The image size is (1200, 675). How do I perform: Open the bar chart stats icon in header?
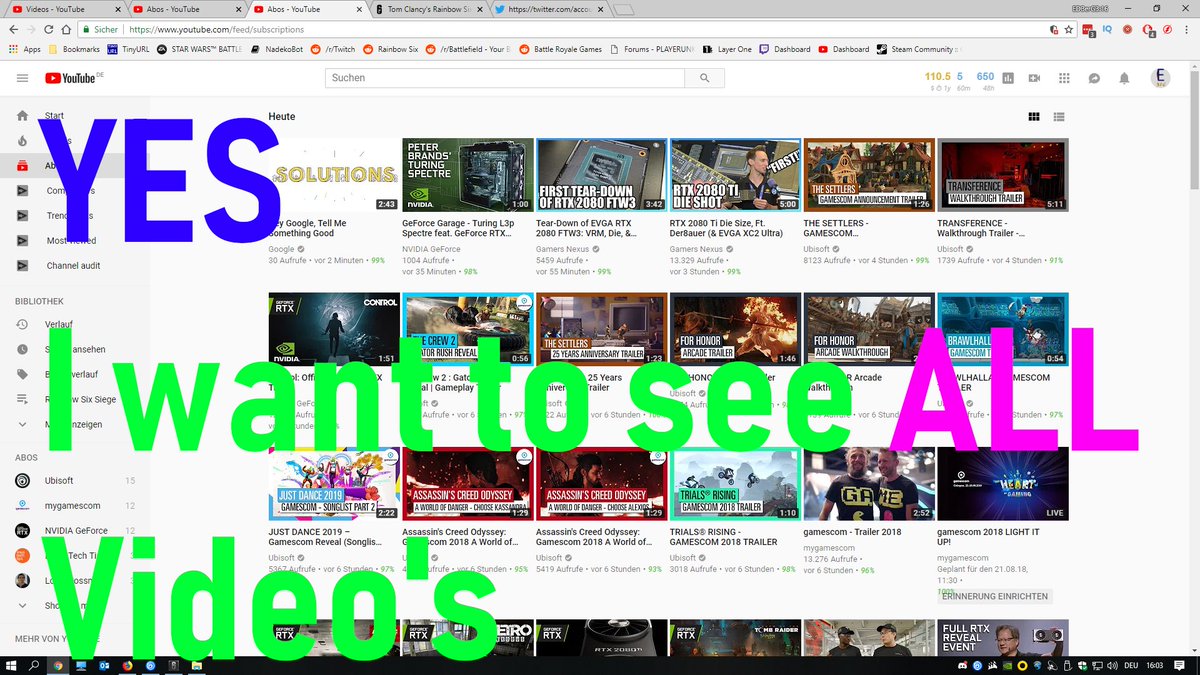[x=1008, y=78]
